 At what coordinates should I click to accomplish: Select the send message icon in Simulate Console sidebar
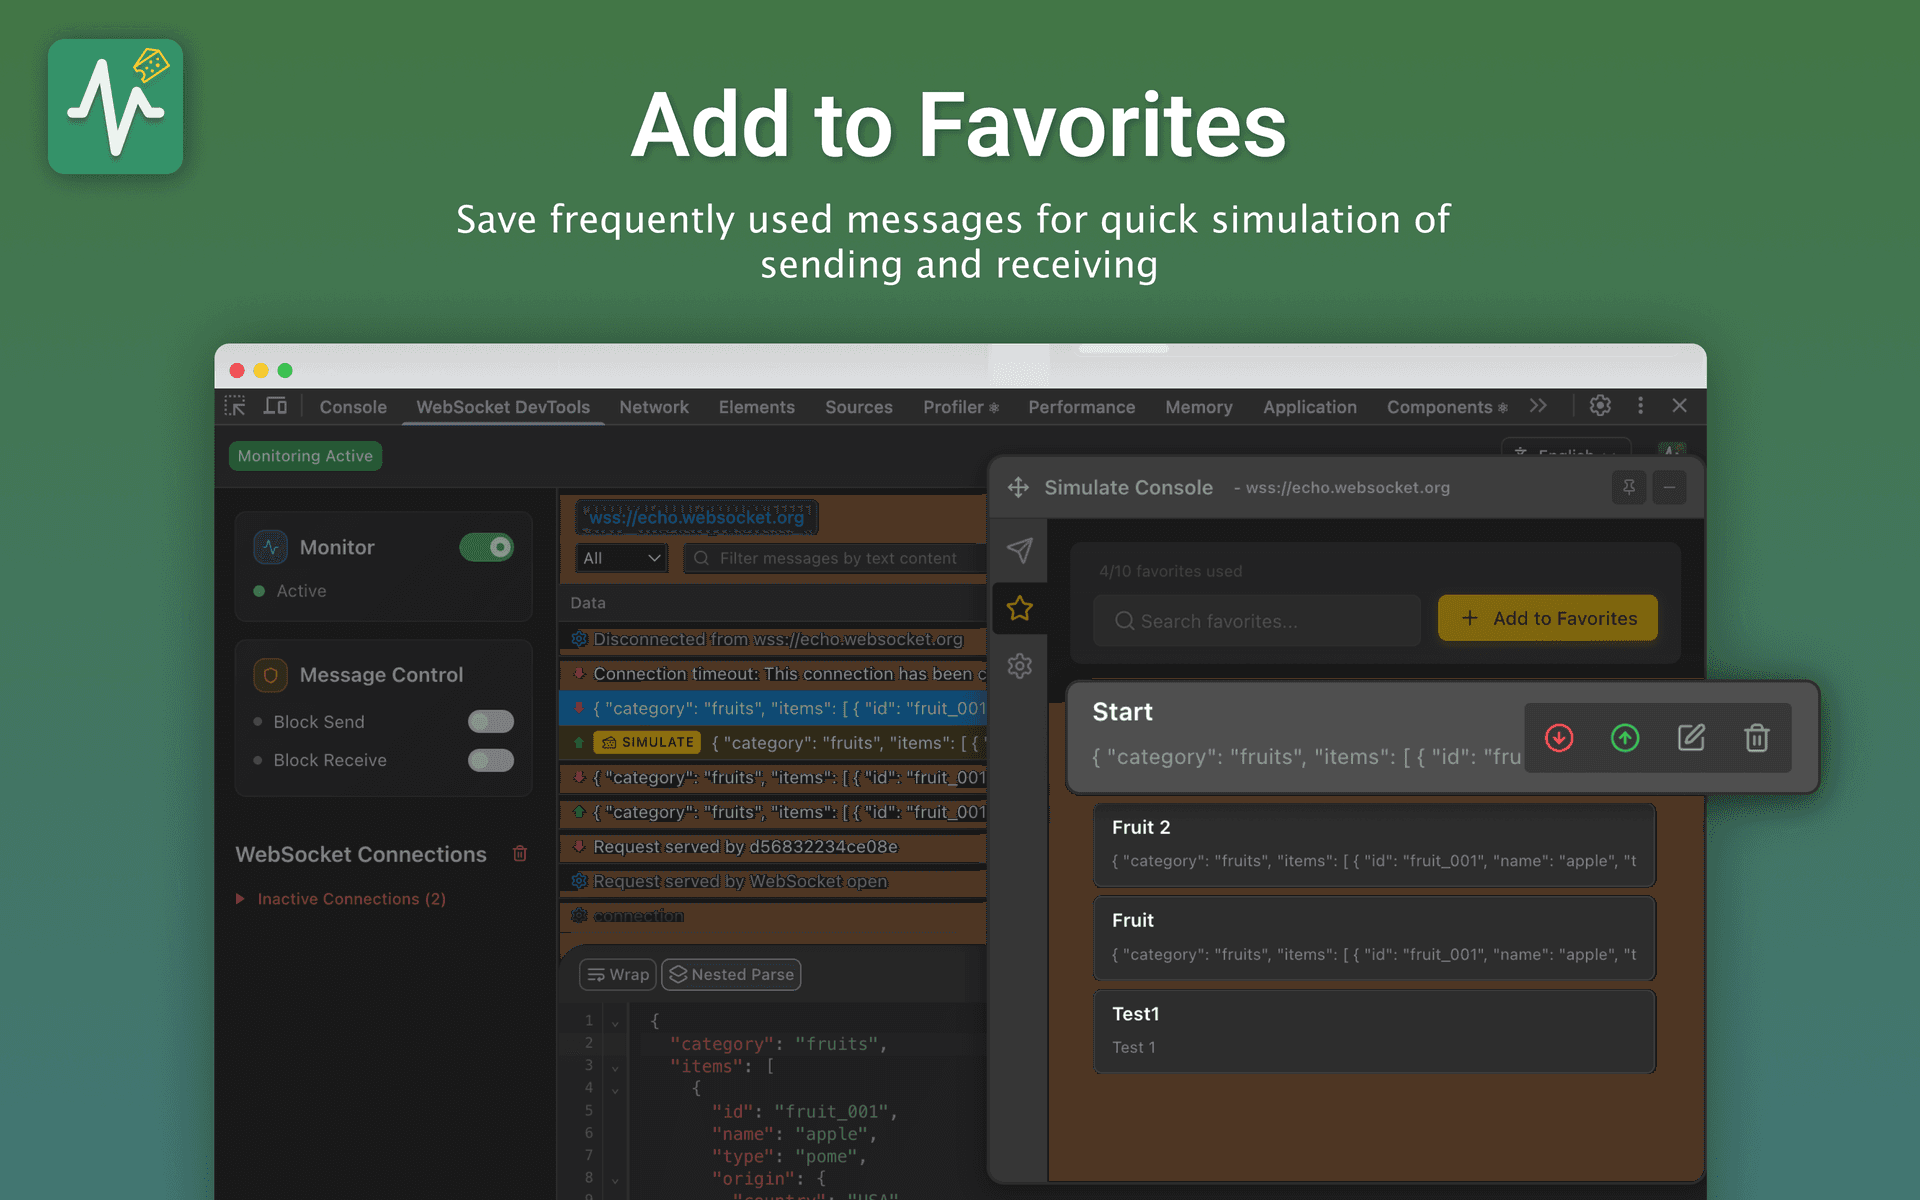pos(1020,551)
